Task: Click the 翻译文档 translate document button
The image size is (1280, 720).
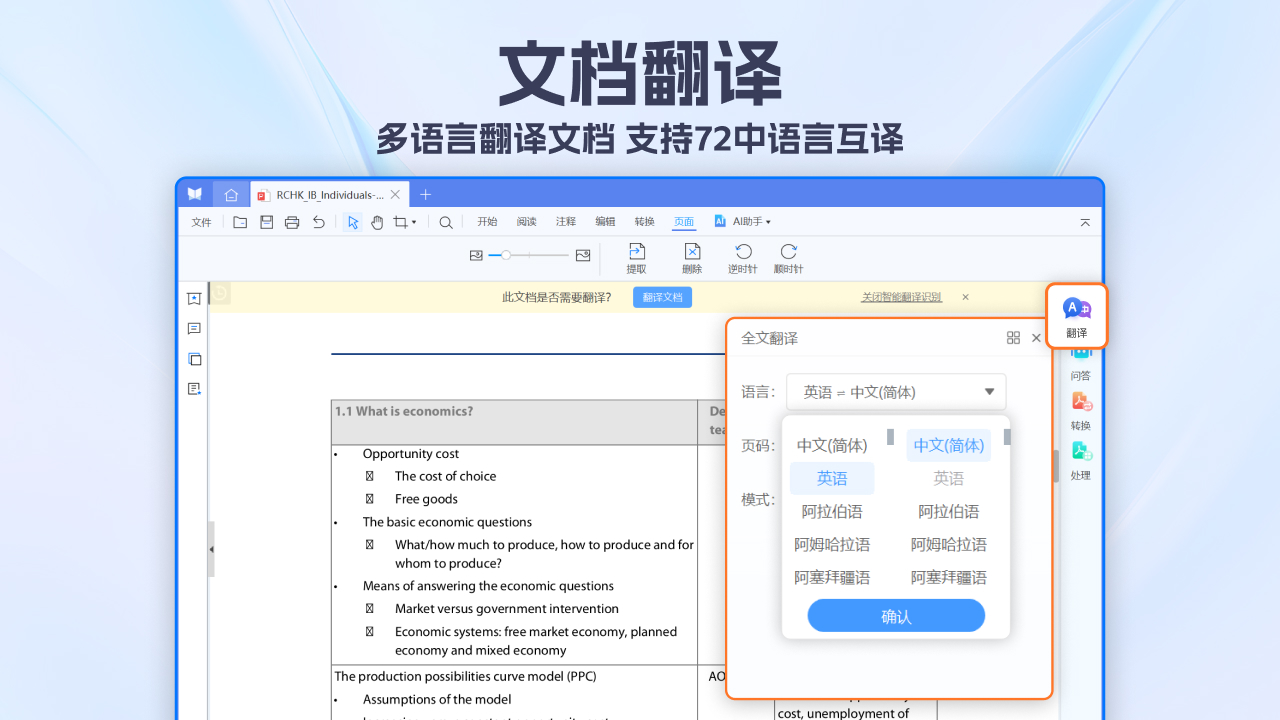Action: [x=662, y=297]
